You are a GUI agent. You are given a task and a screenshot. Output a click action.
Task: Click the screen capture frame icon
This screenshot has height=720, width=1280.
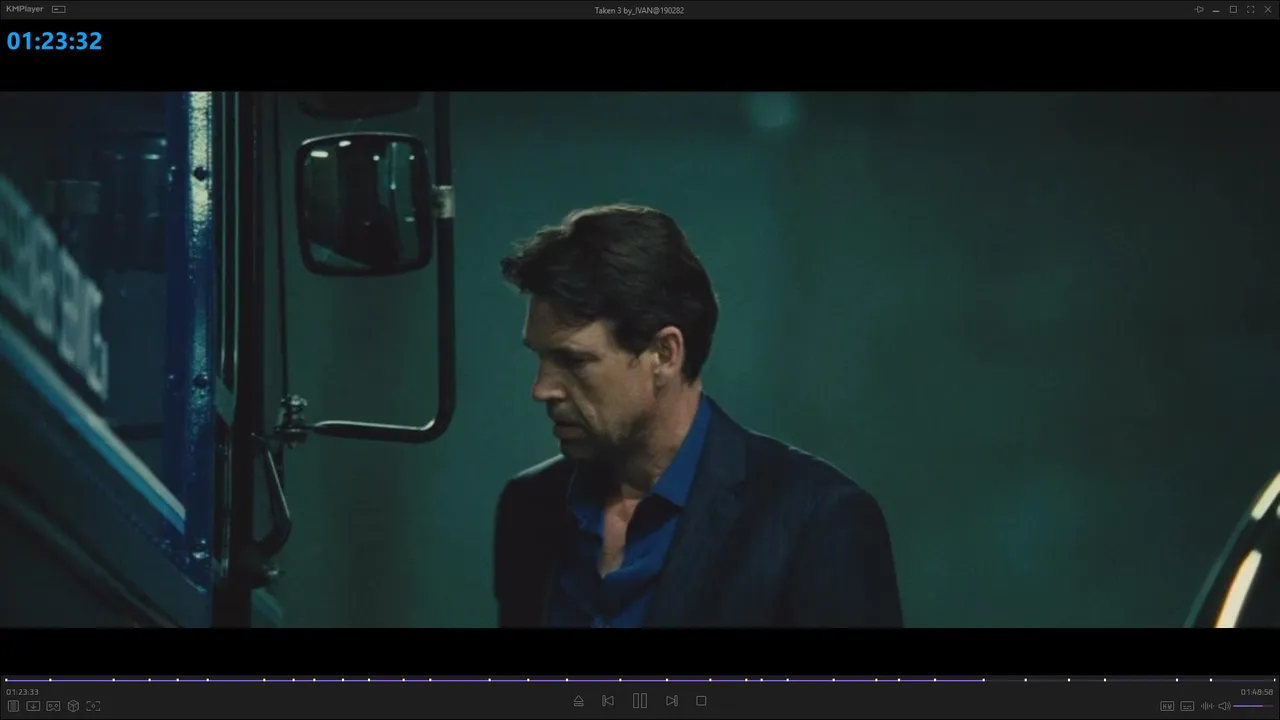tap(93, 706)
